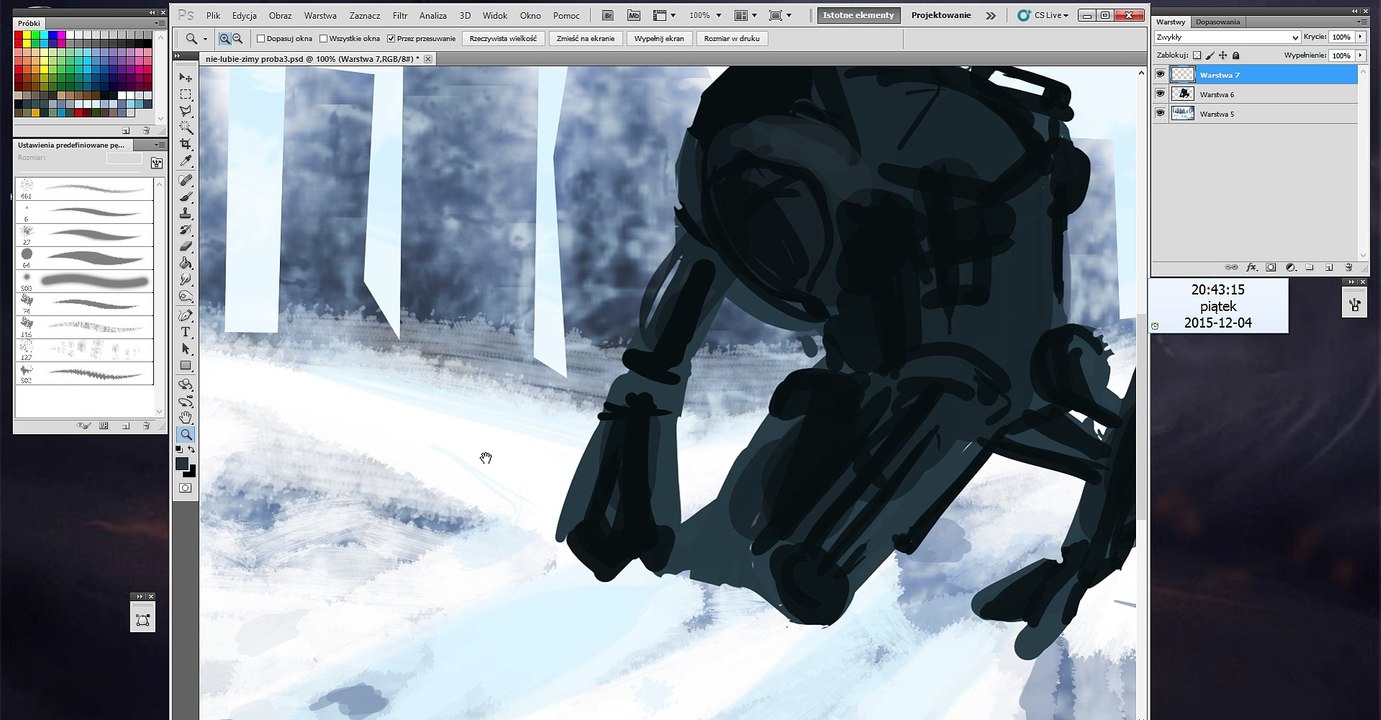Click Zmieść na ekranie button
This screenshot has height=720, width=1381.
coord(585,38)
